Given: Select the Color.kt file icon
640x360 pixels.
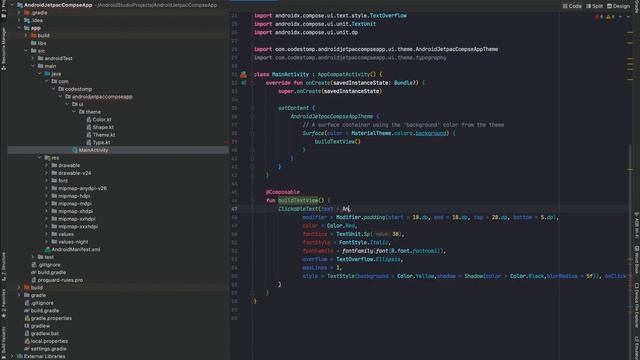Looking at the screenshot, I should click(89, 120).
